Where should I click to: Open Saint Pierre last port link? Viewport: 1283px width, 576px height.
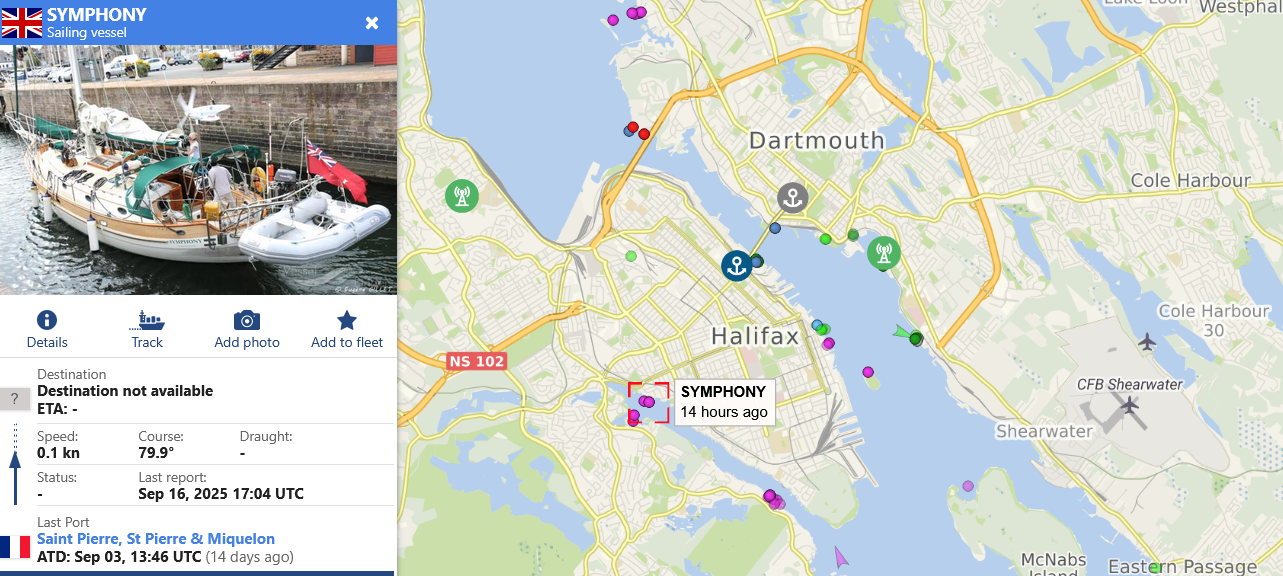click(x=156, y=539)
